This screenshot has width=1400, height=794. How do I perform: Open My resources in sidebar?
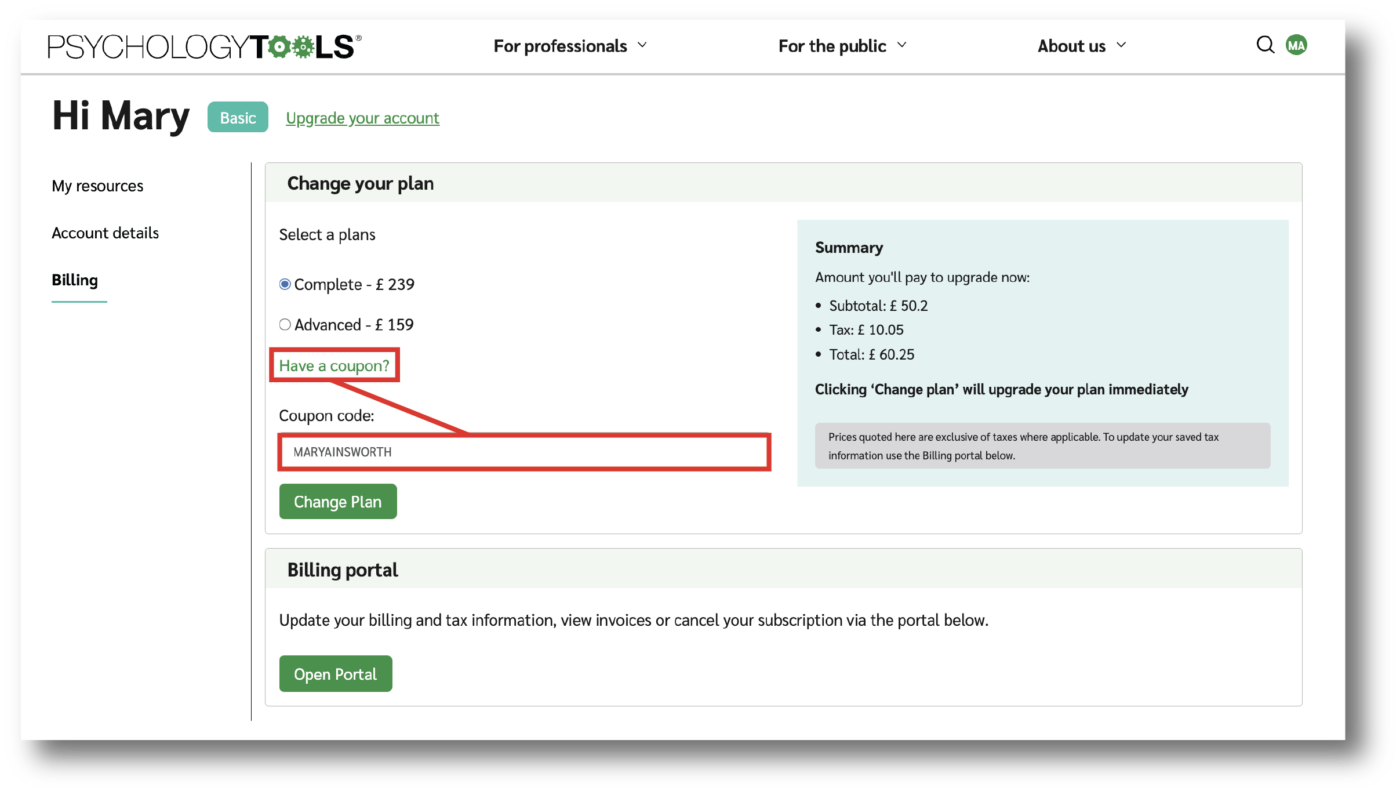[97, 186]
